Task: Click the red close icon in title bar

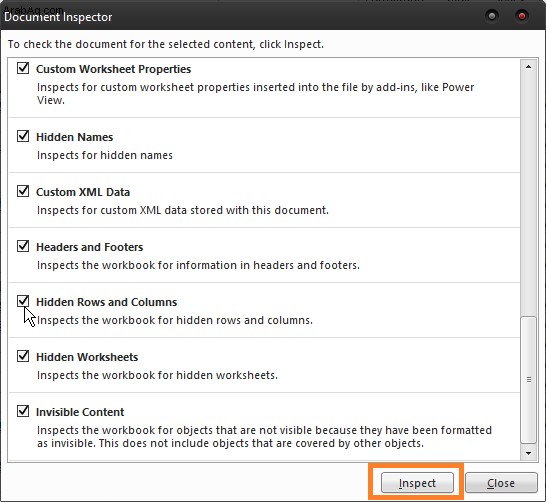Action: click(522, 16)
